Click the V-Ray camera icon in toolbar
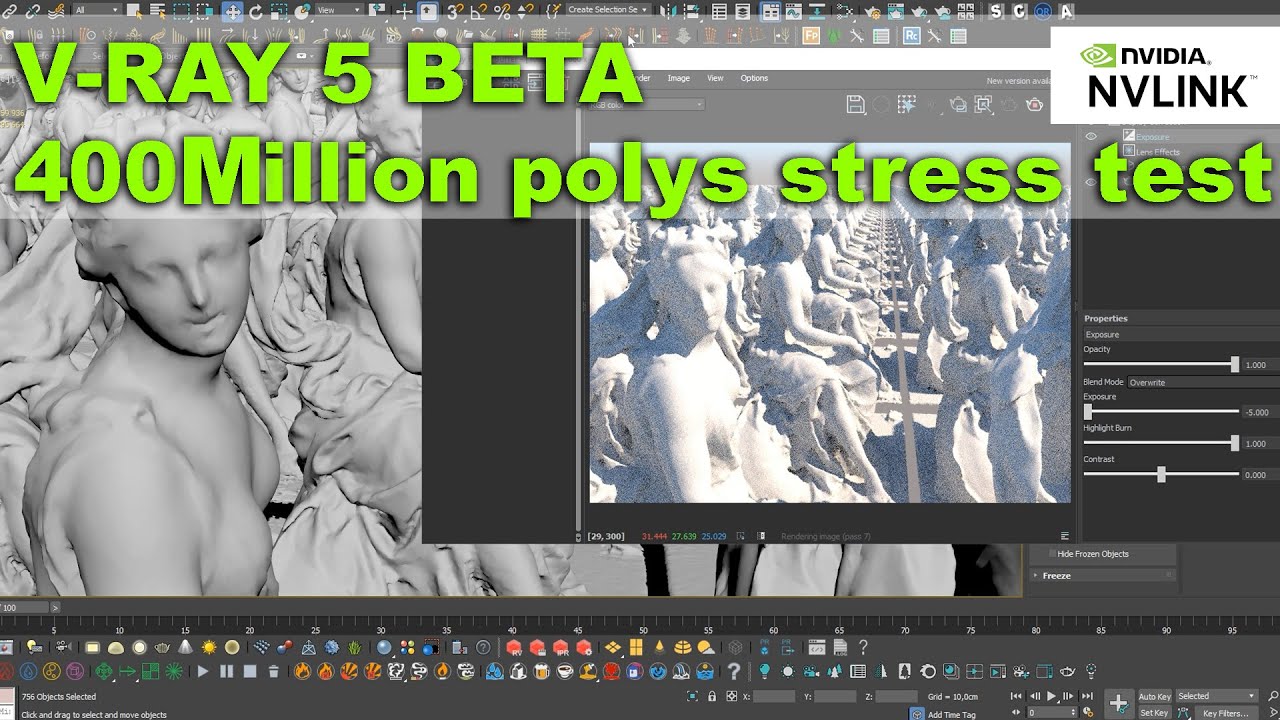The height and width of the screenshot is (720, 1280). pyautogui.click(x=63, y=648)
